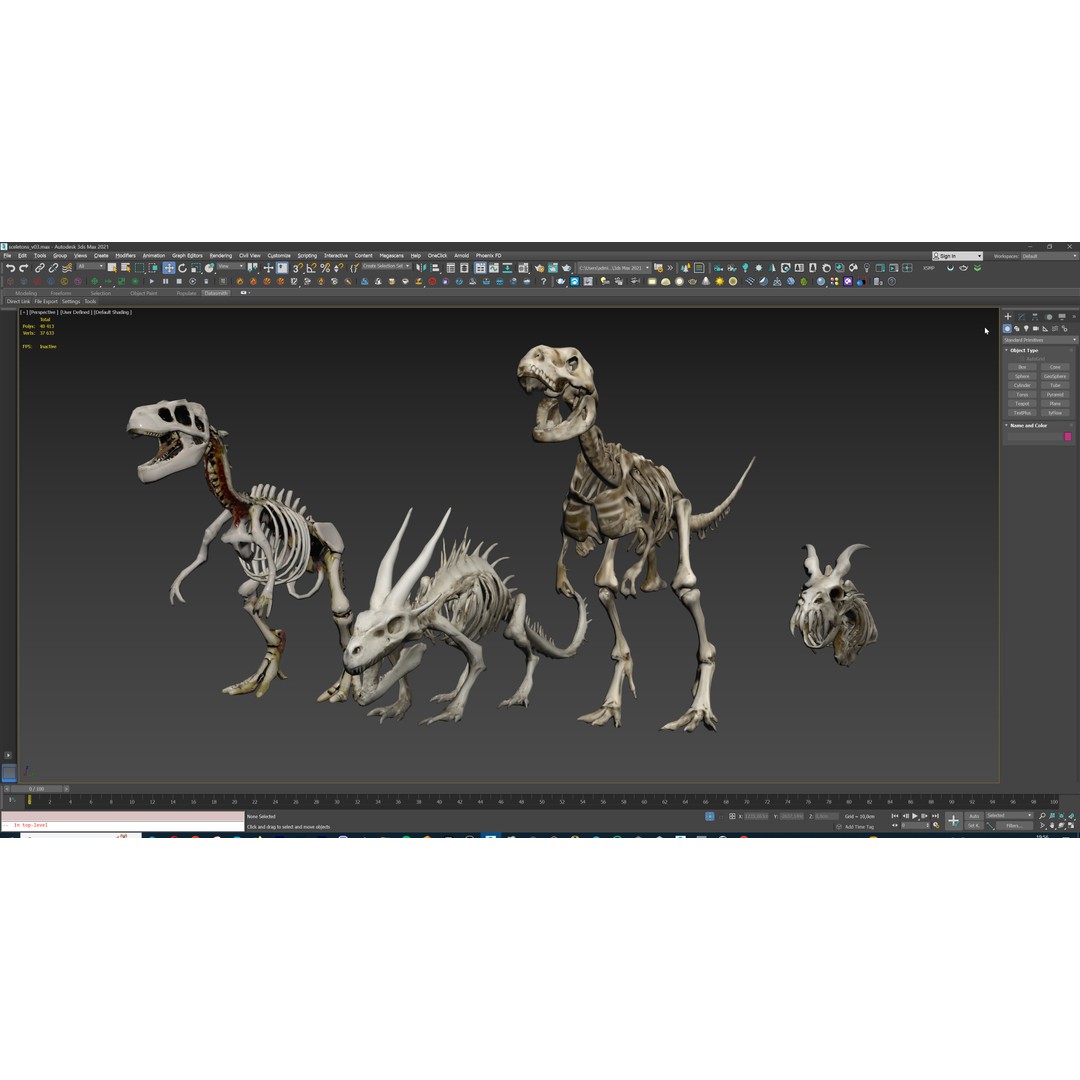Click the Play Animation button
Viewport: 1080px width, 1080px height.
tap(915, 816)
